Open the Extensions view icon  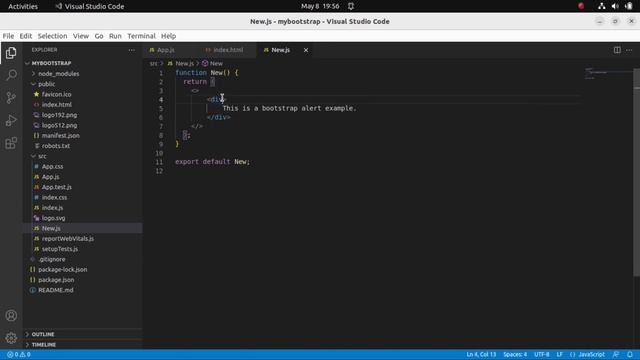click(x=11, y=143)
